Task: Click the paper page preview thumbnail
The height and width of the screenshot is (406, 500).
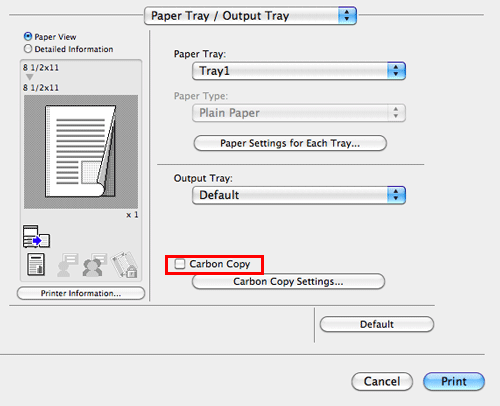Action: point(81,152)
